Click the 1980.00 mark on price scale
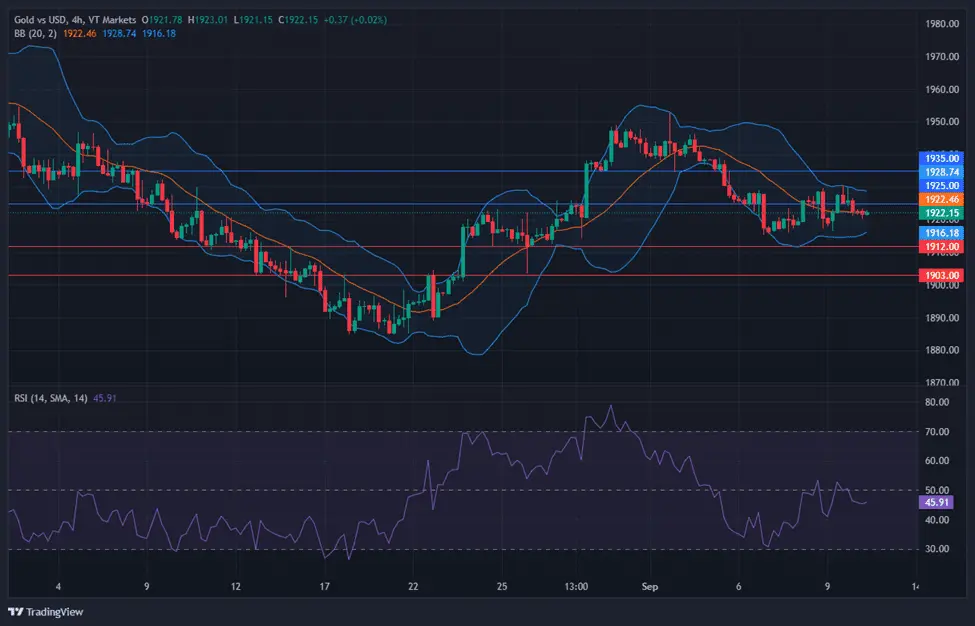 pyautogui.click(x=943, y=24)
